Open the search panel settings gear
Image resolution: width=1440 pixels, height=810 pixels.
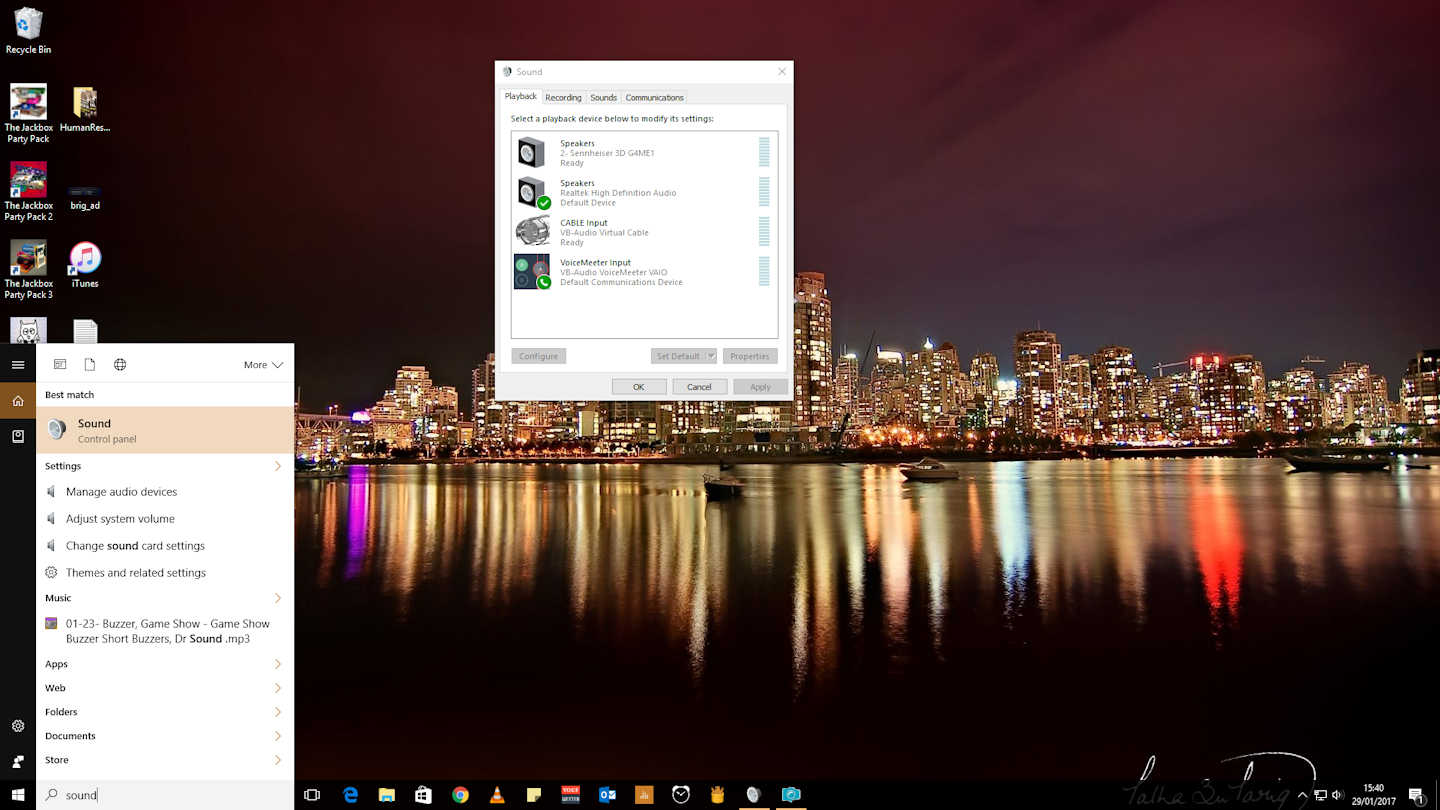click(18, 726)
